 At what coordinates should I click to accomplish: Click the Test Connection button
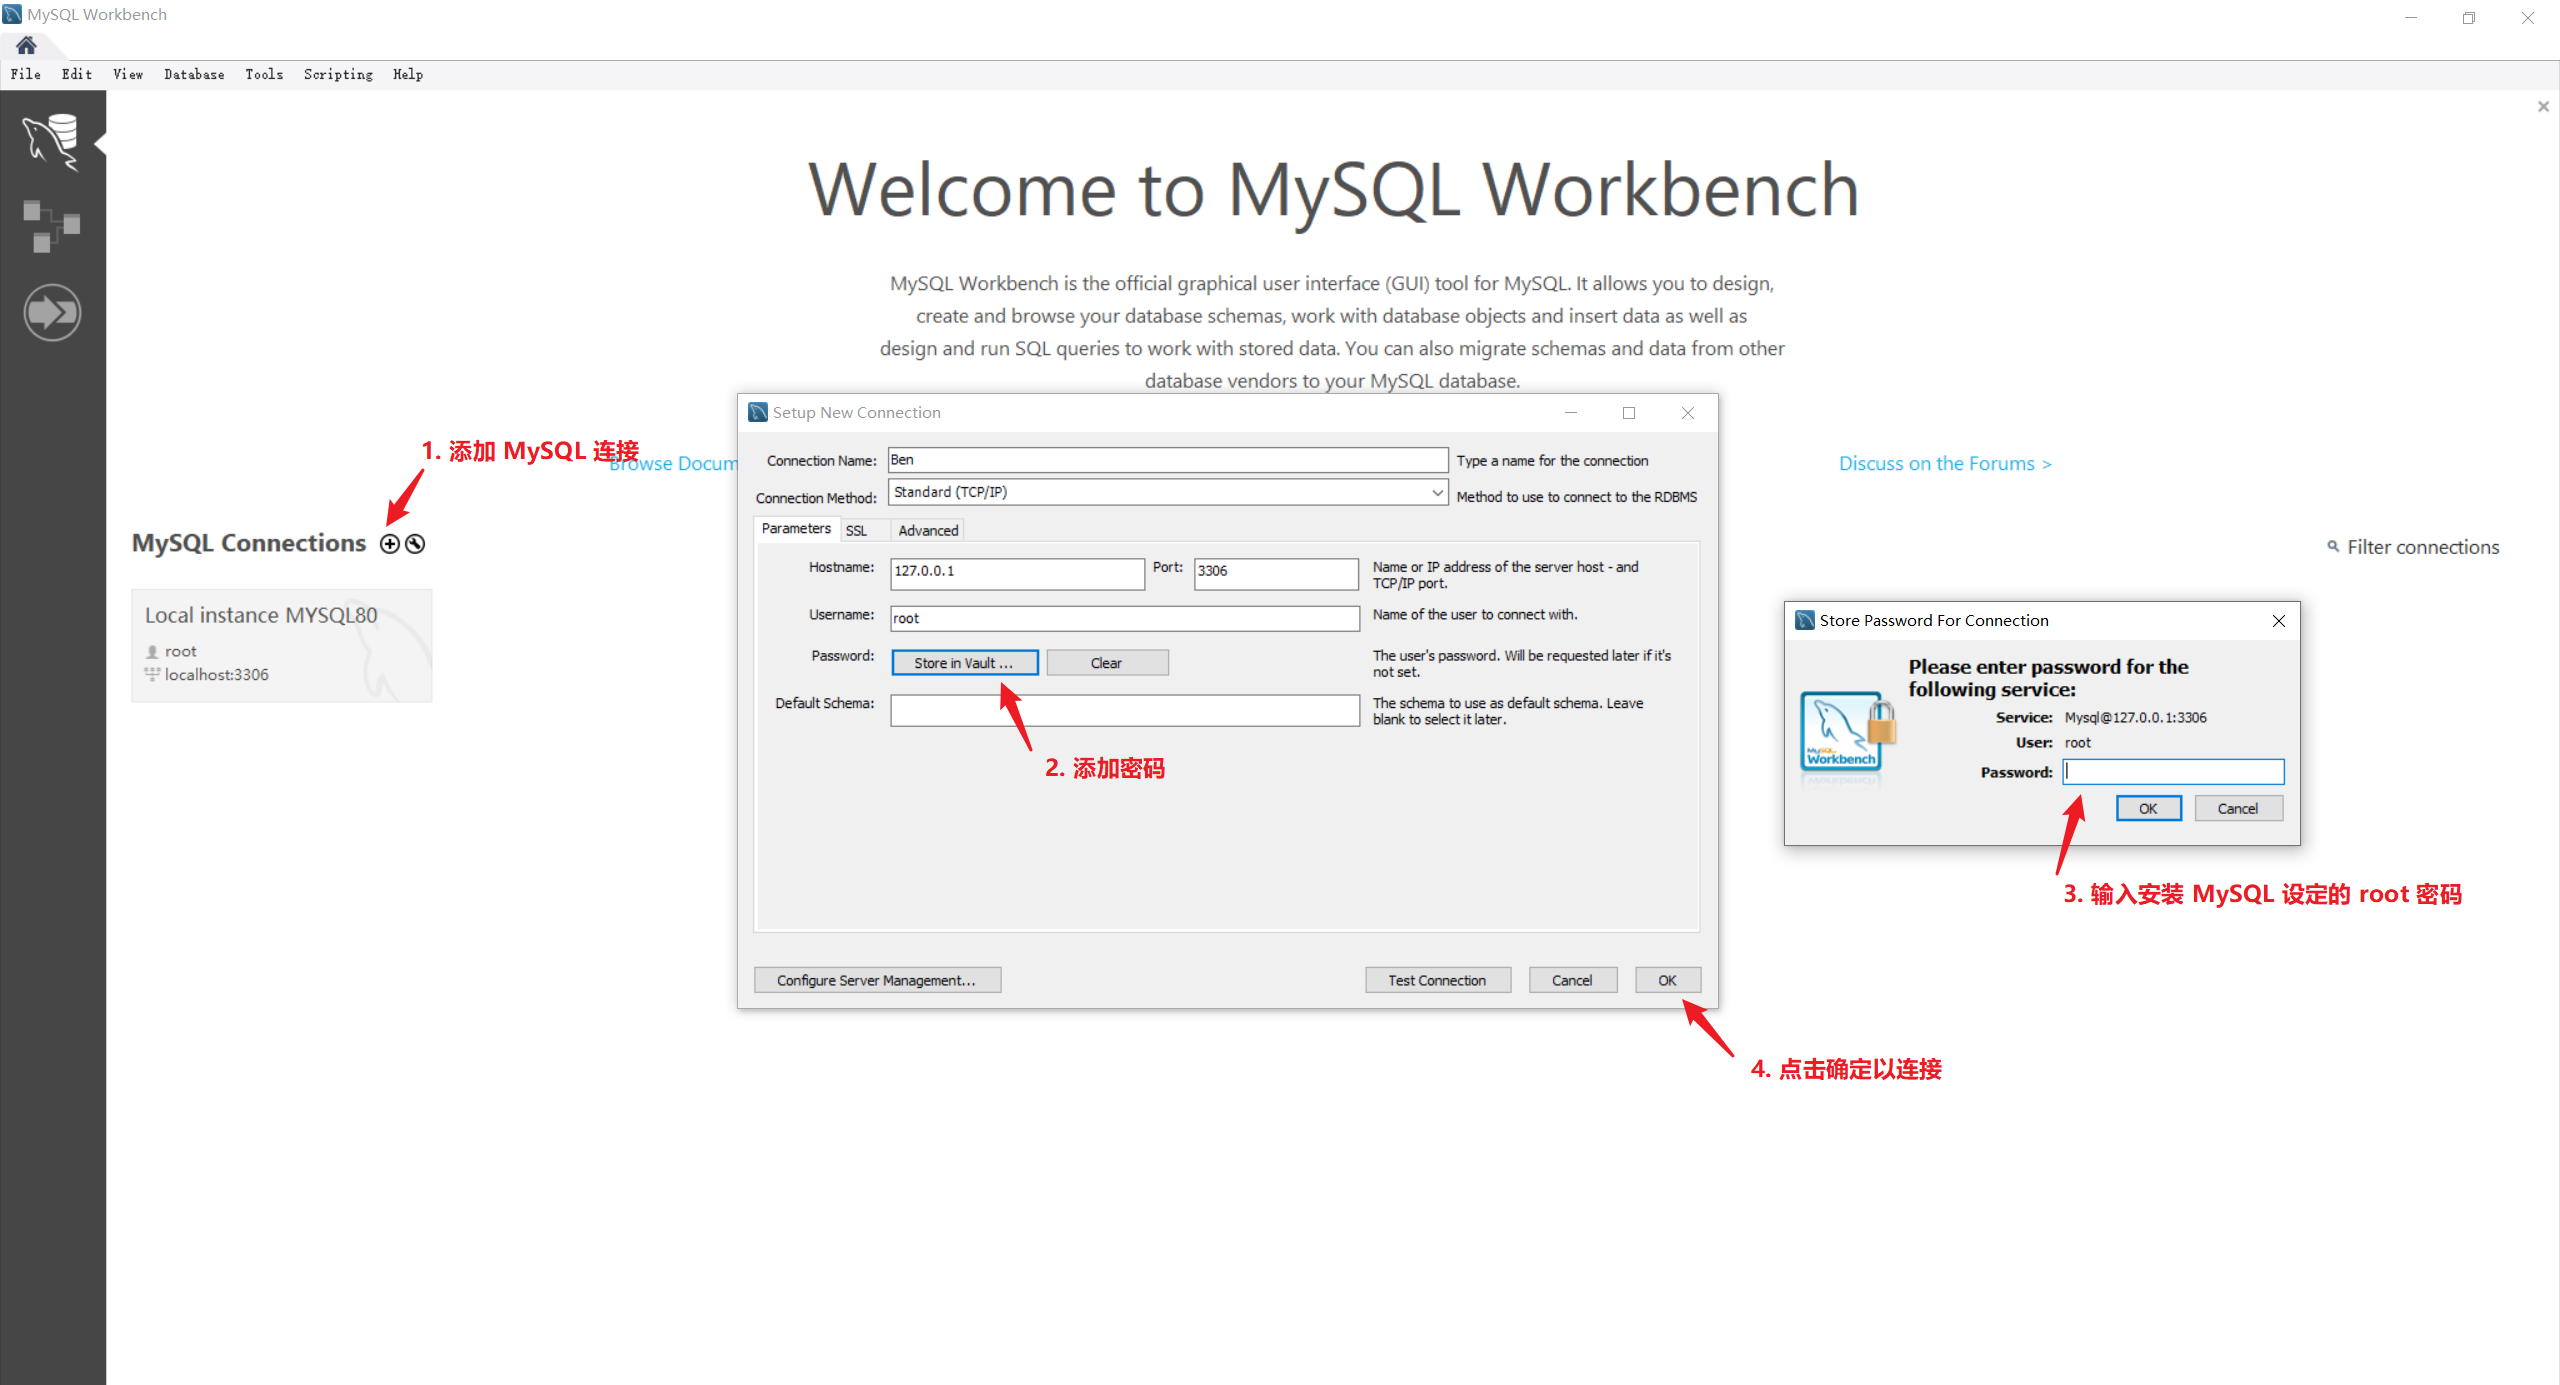(x=1437, y=981)
